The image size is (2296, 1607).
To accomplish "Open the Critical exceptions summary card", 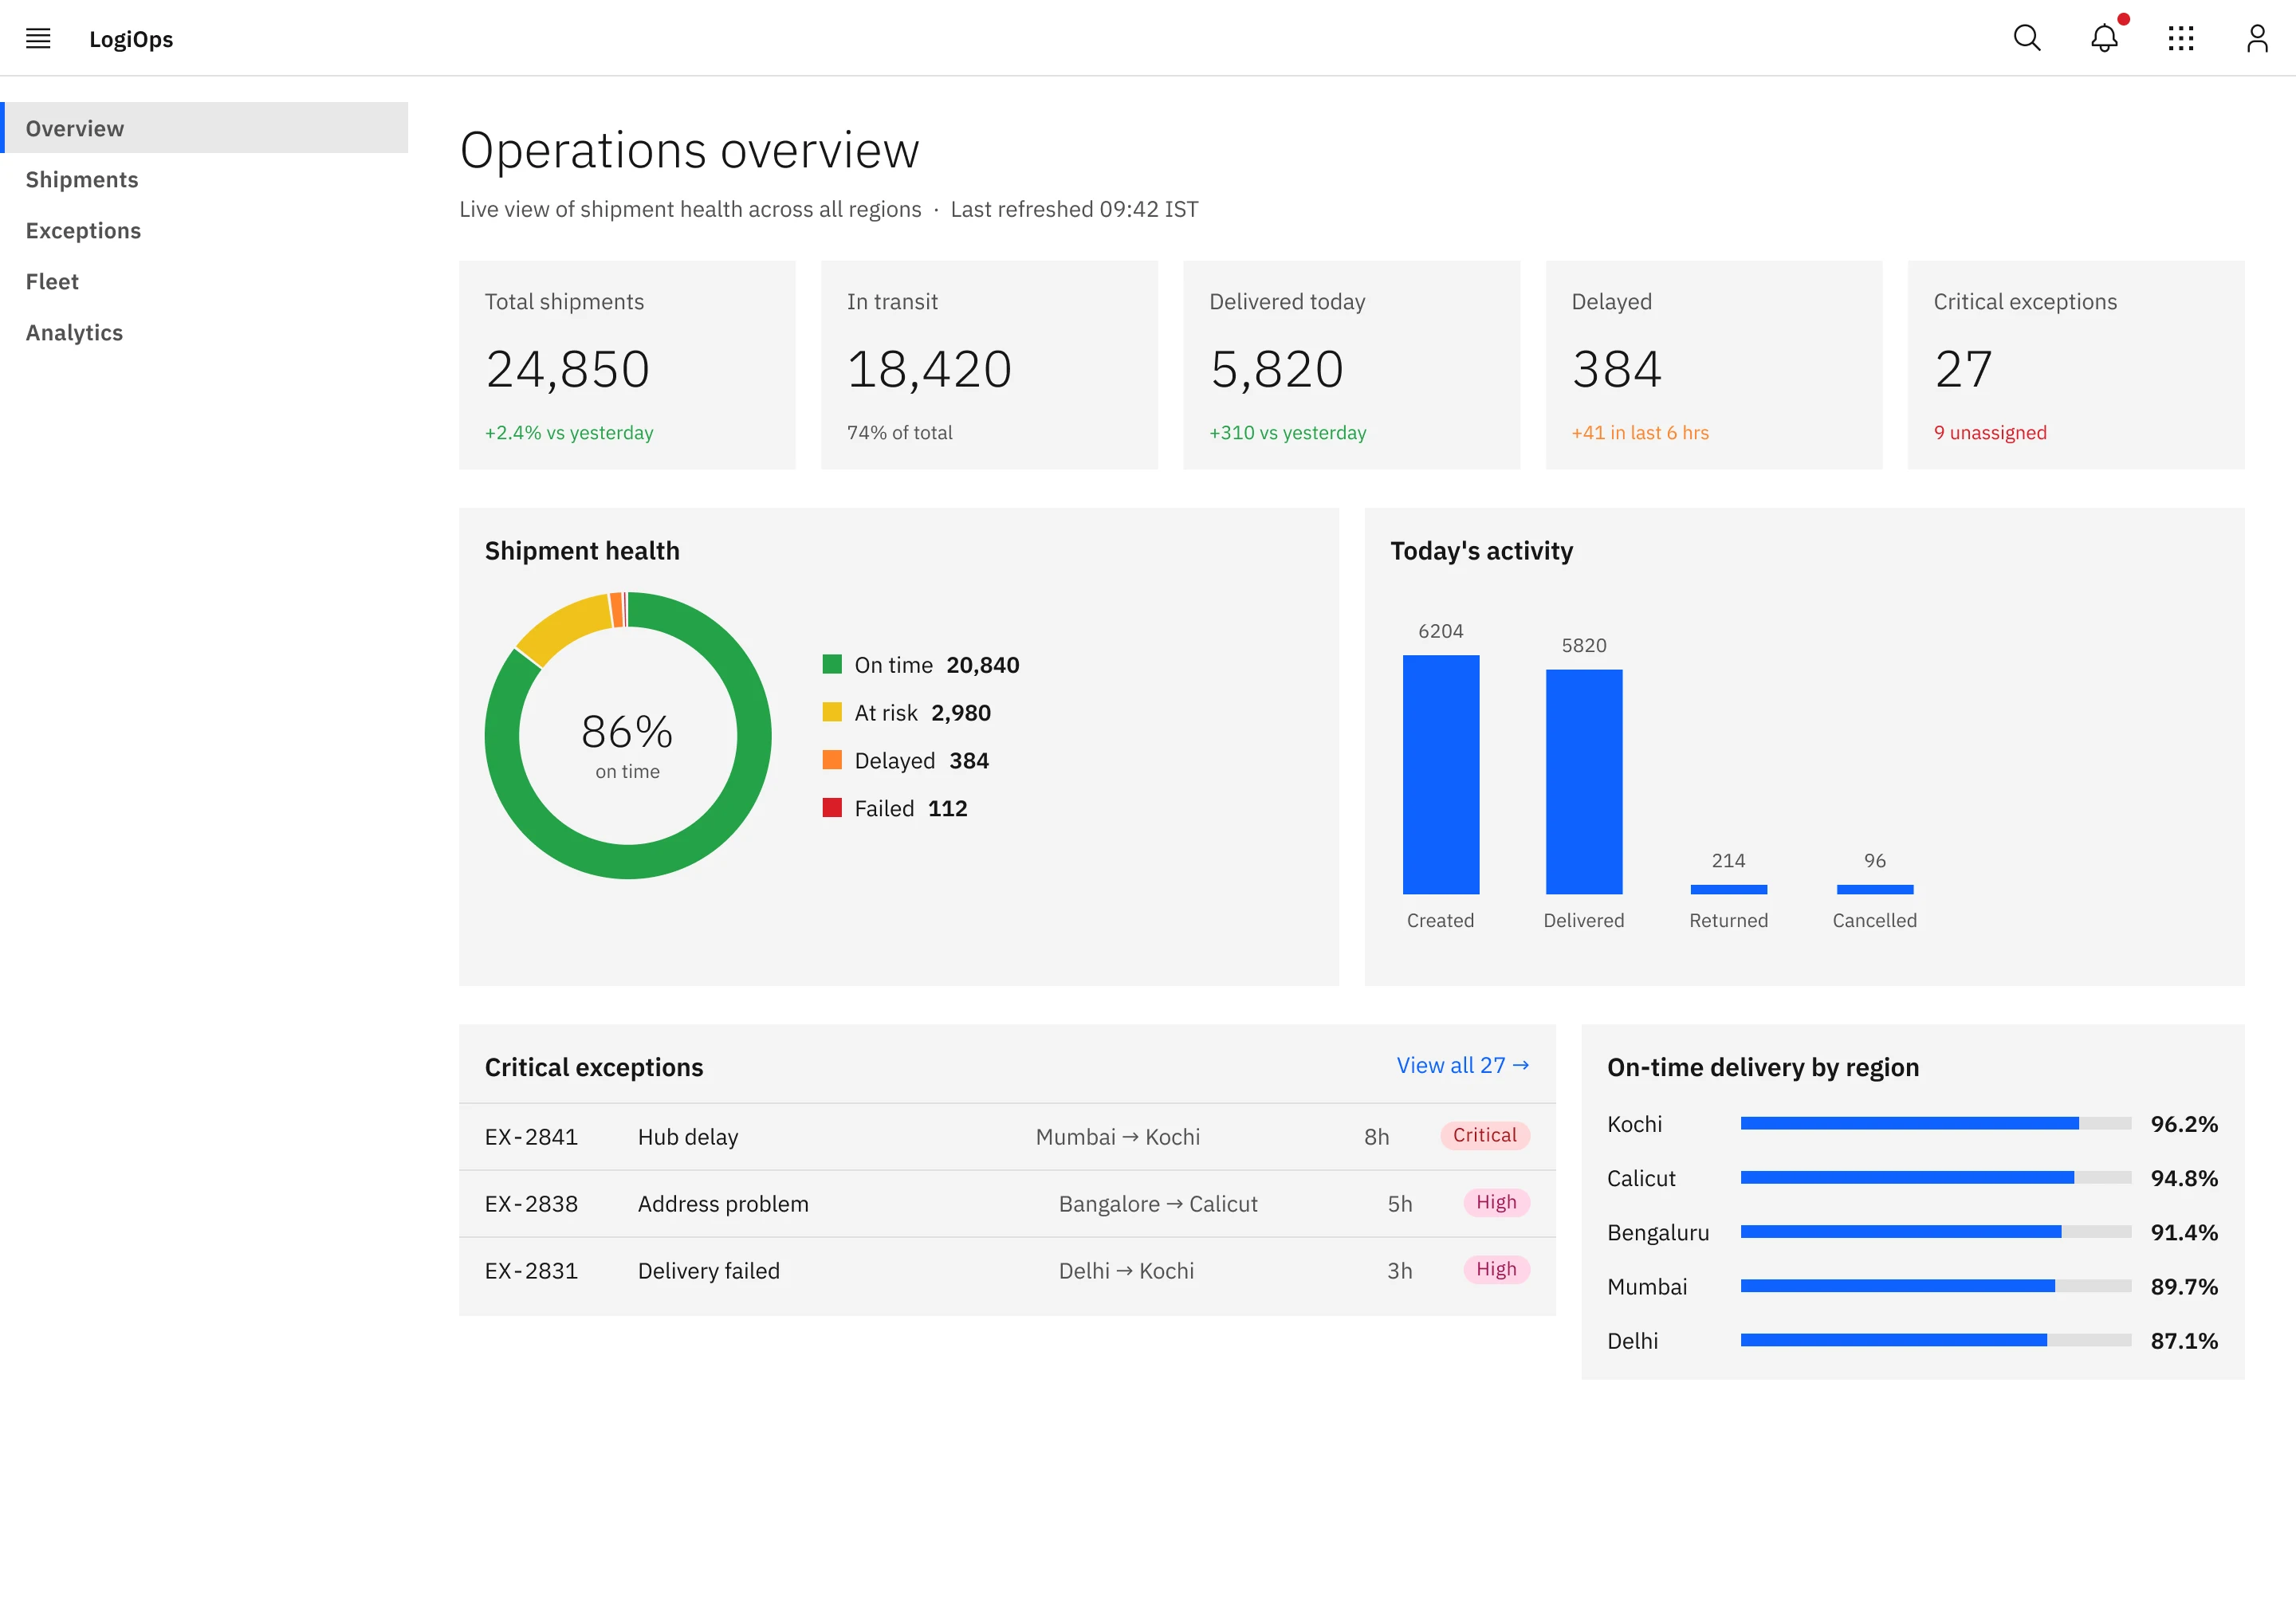I will tap(2076, 365).
